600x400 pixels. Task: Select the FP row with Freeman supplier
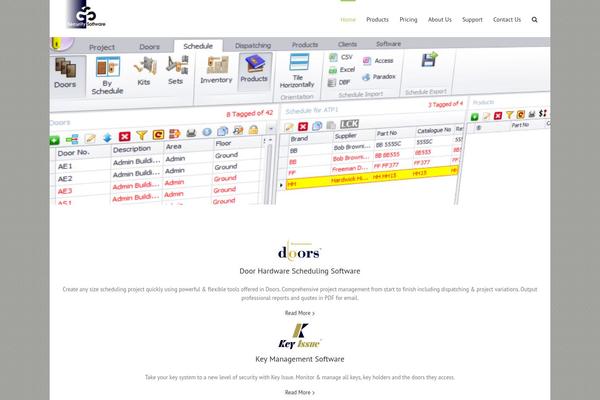click(372, 168)
